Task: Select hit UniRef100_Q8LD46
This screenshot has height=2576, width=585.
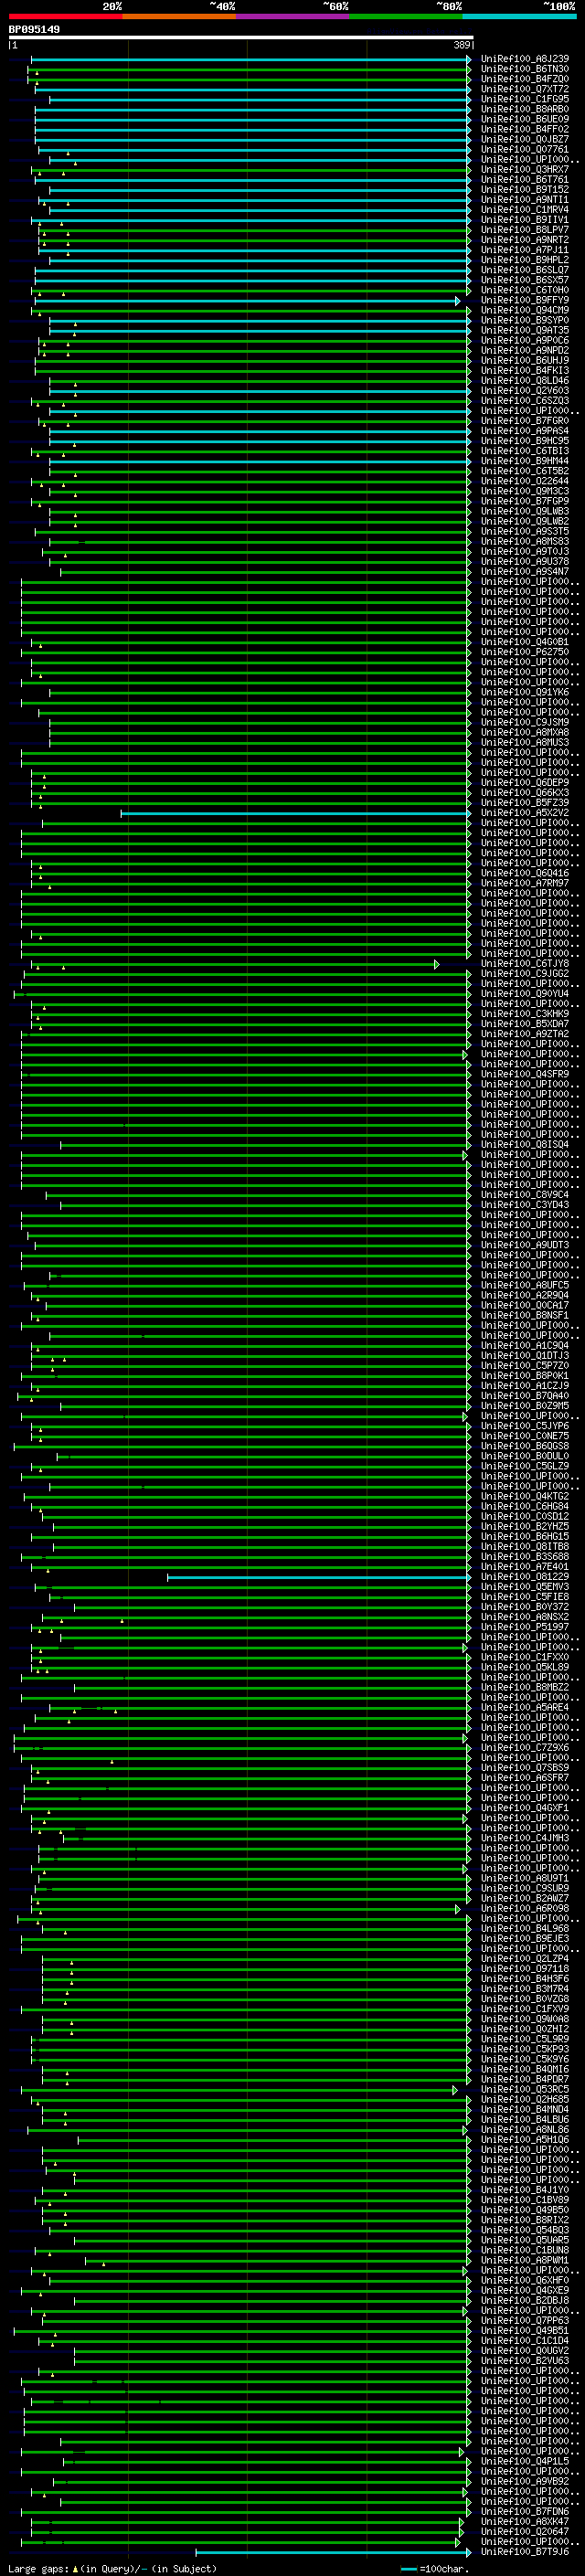Action: [525, 381]
